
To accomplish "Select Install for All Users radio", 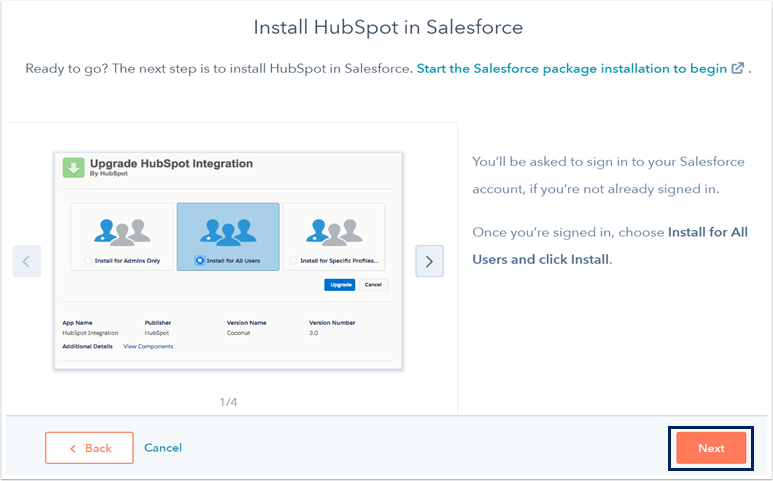I will tap(200, 261).
